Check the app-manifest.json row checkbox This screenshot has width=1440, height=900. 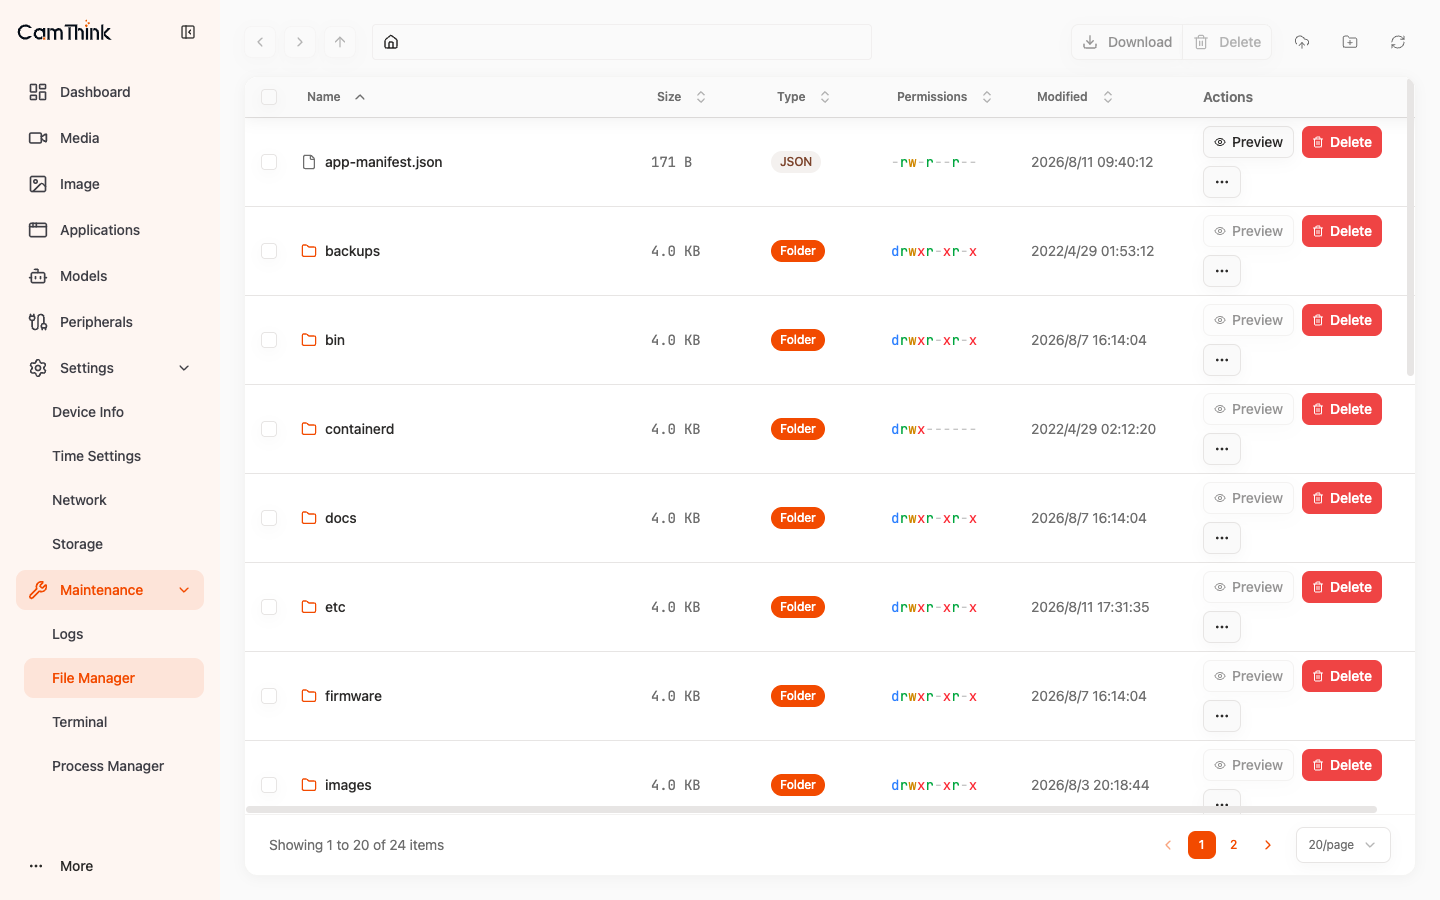click(x=269, y=162)
